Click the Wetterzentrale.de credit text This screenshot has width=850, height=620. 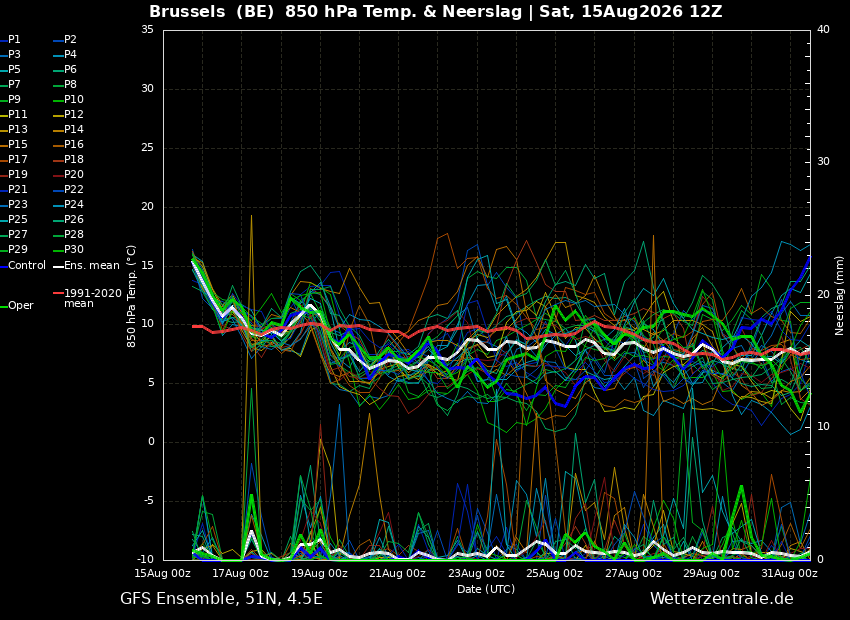722,599
